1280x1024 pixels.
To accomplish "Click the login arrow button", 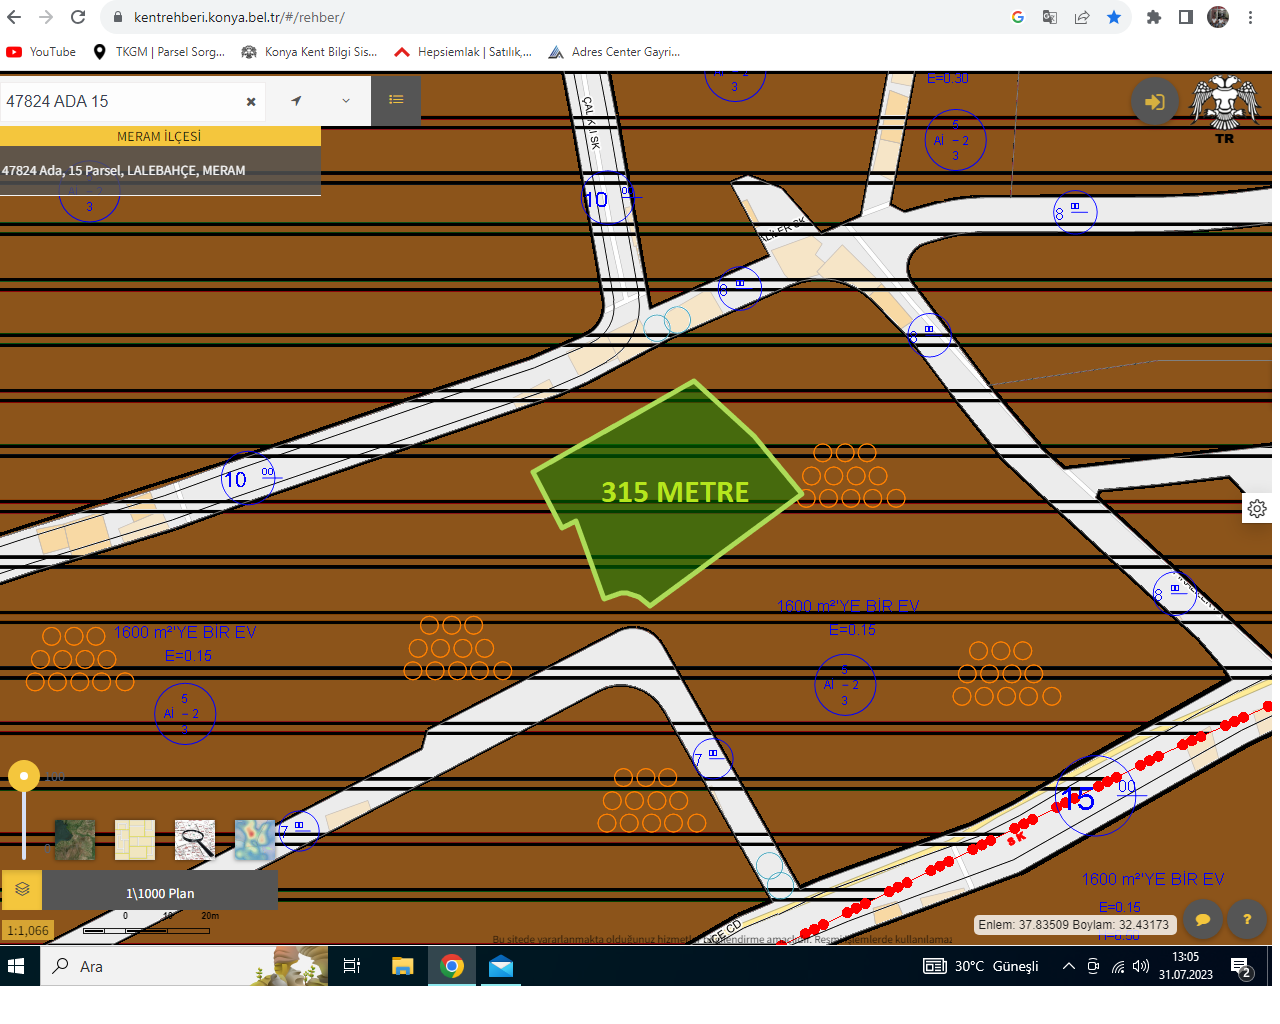I will (1155, 102).
